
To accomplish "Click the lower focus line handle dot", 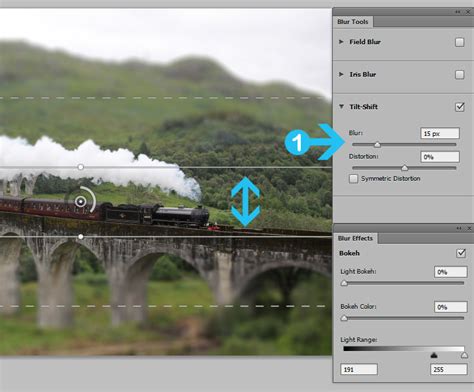I will click(x=81, y=236).
